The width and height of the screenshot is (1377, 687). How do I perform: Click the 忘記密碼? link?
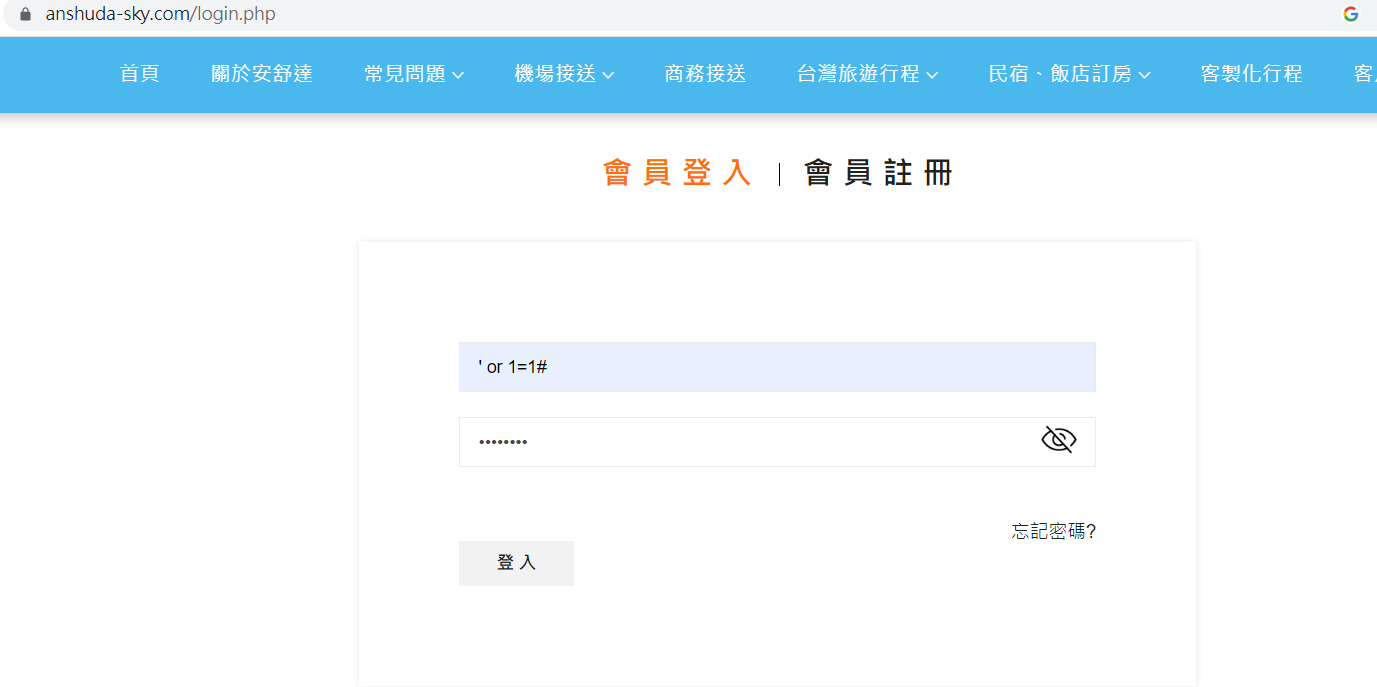(1054, 532)
